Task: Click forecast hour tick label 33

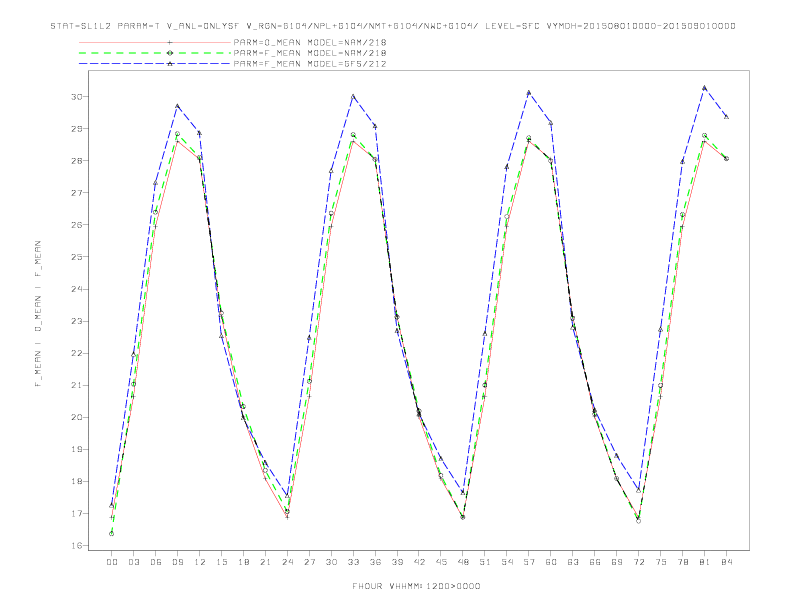Action: click(353, 562)
